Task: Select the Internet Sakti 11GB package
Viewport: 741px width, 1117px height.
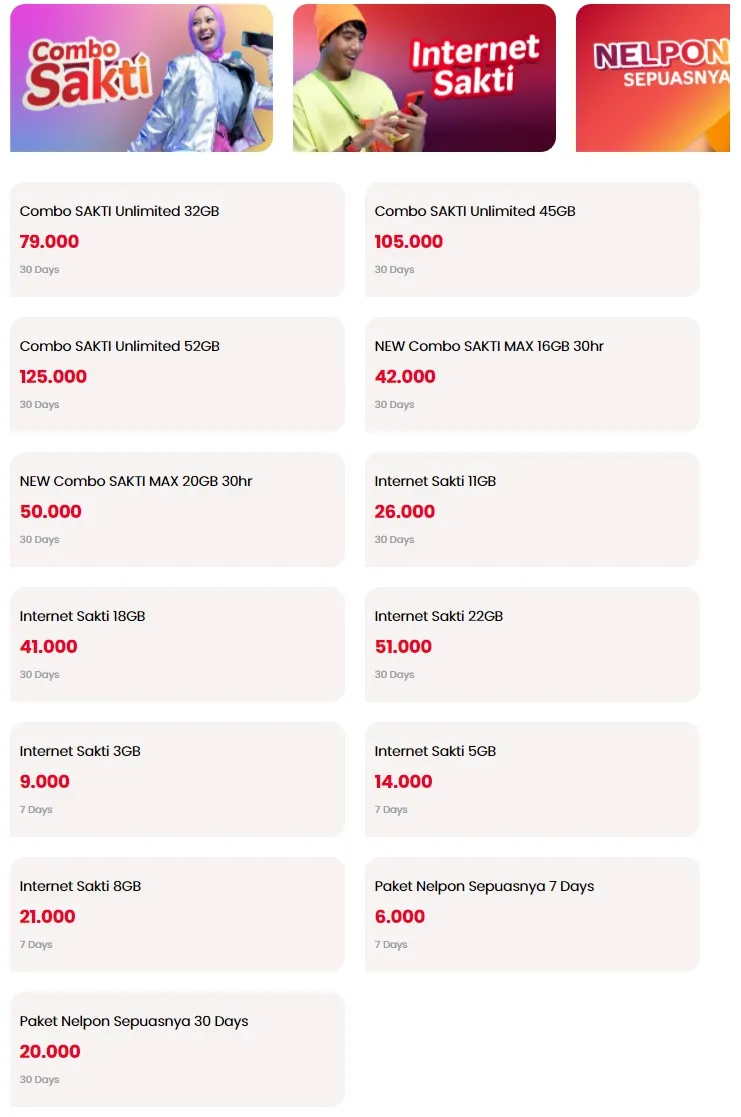Action: point(532,508)
